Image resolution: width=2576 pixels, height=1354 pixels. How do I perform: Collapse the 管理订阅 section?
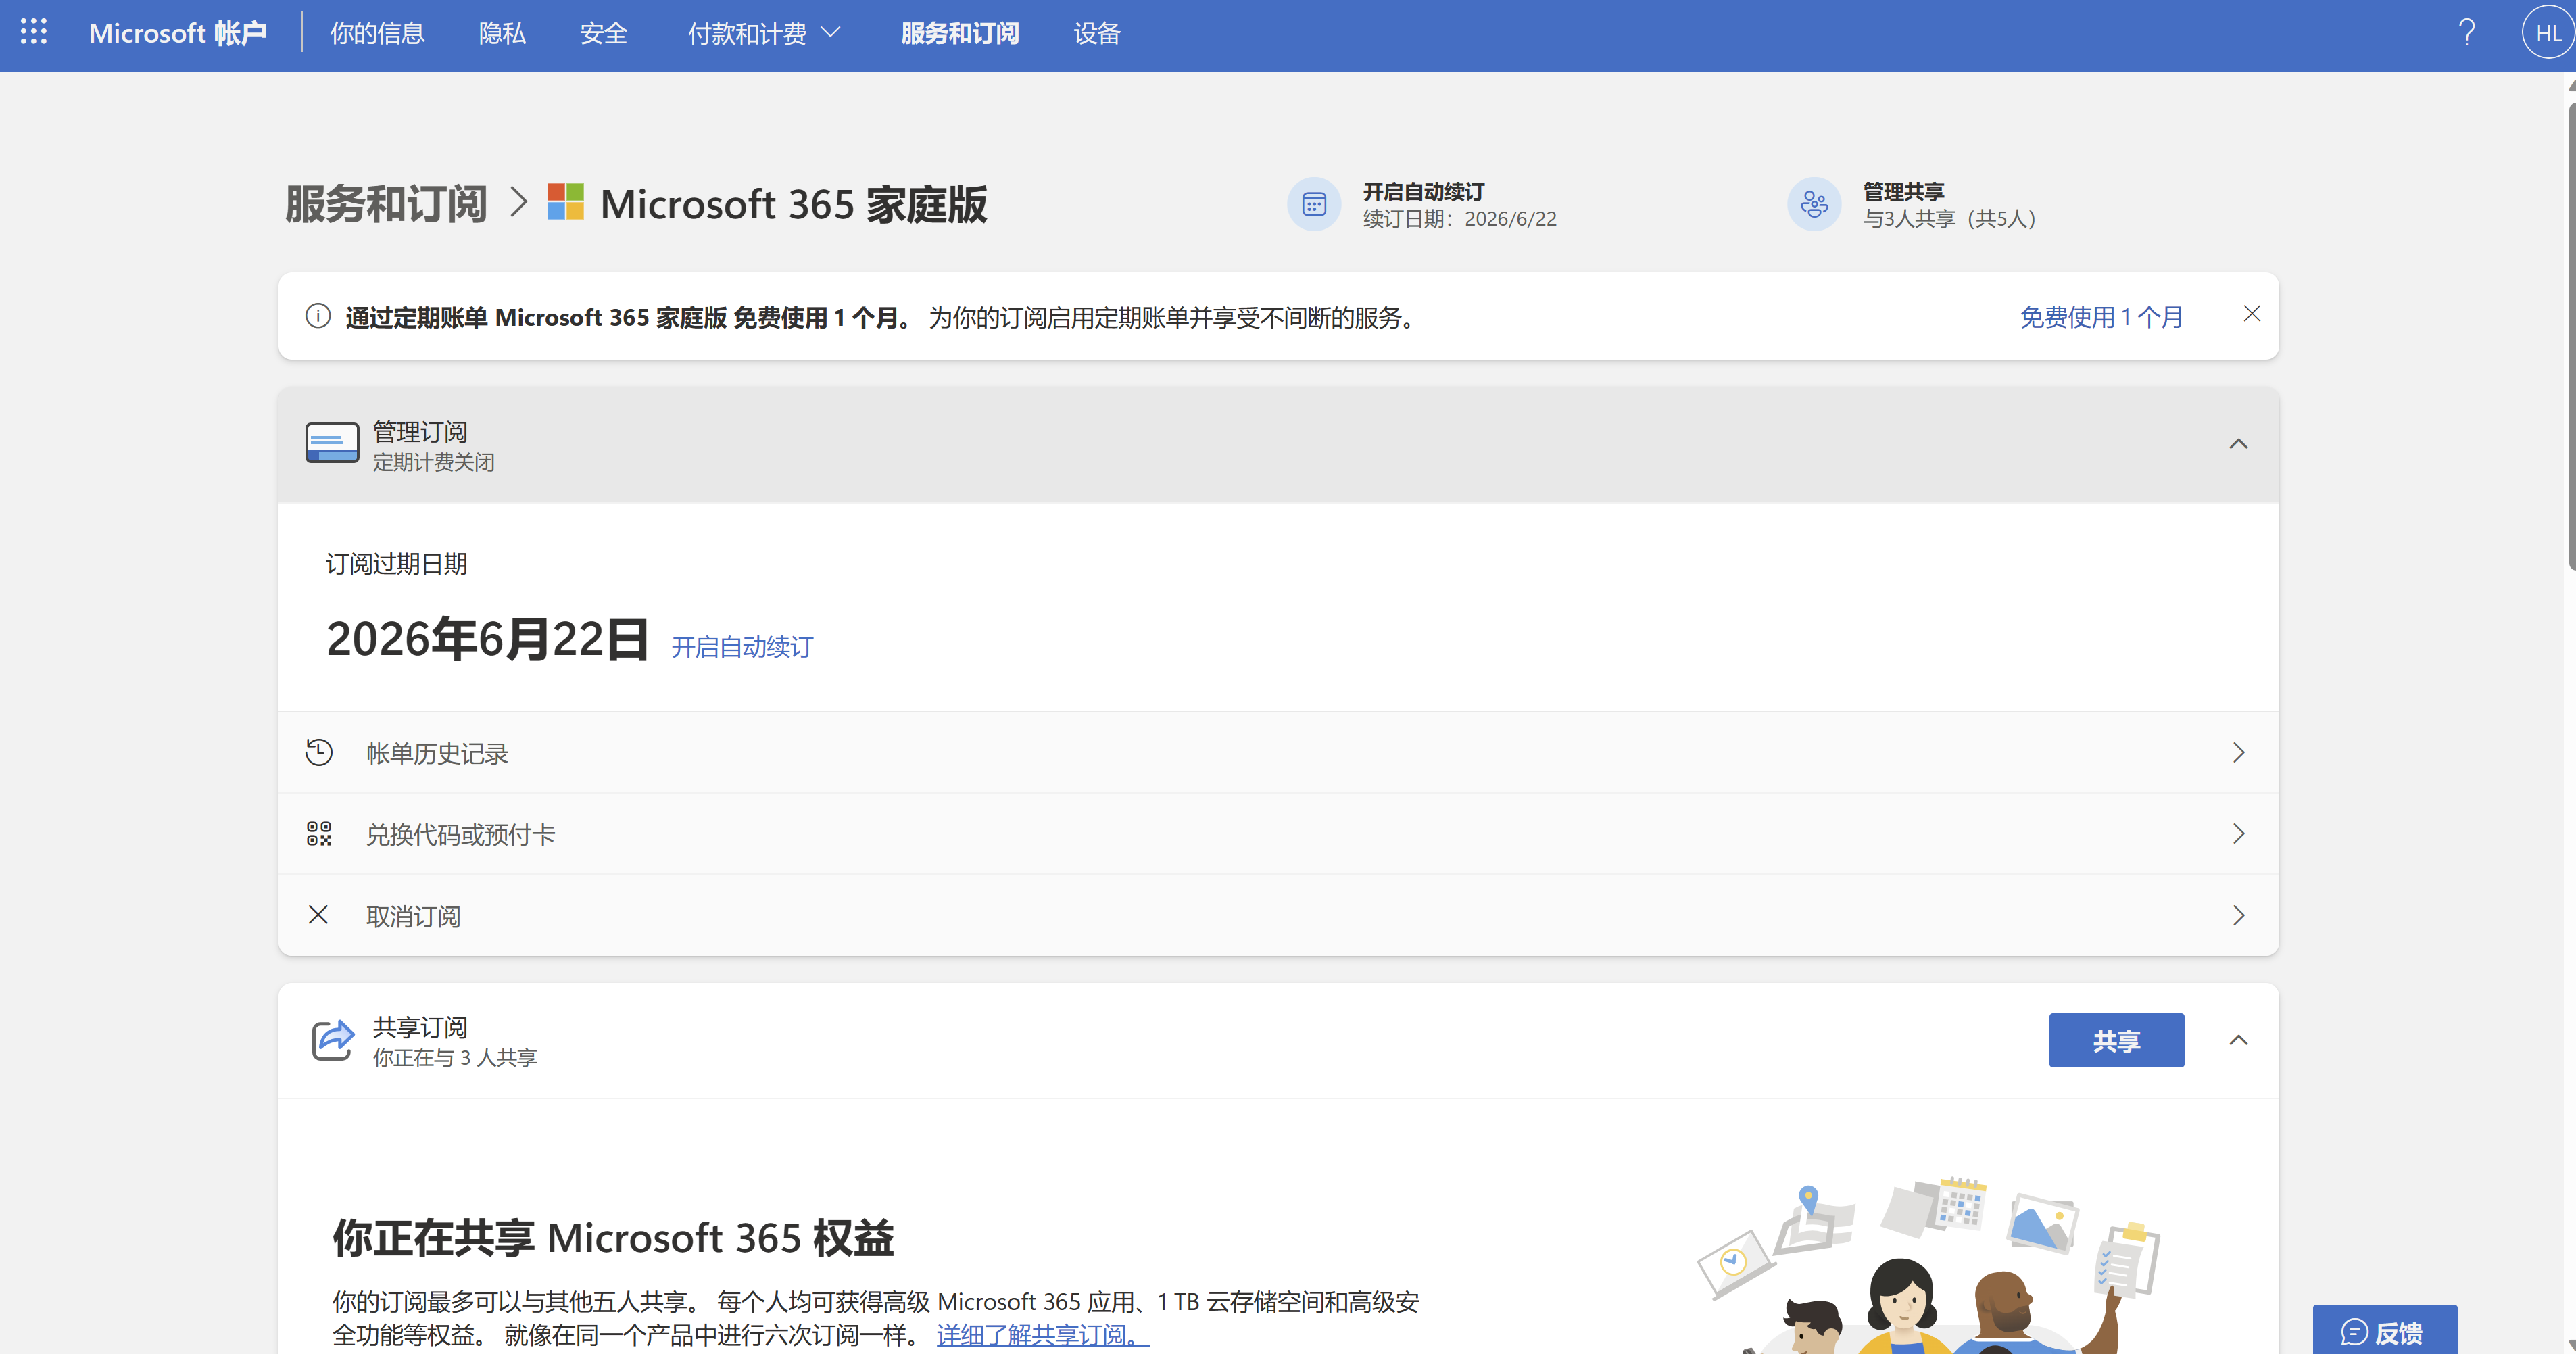point(2238,444)
